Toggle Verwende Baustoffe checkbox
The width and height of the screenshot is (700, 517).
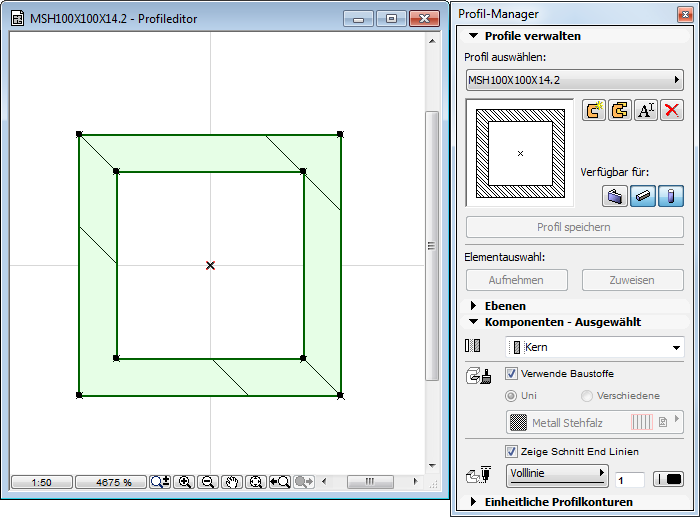click(511, 373)
